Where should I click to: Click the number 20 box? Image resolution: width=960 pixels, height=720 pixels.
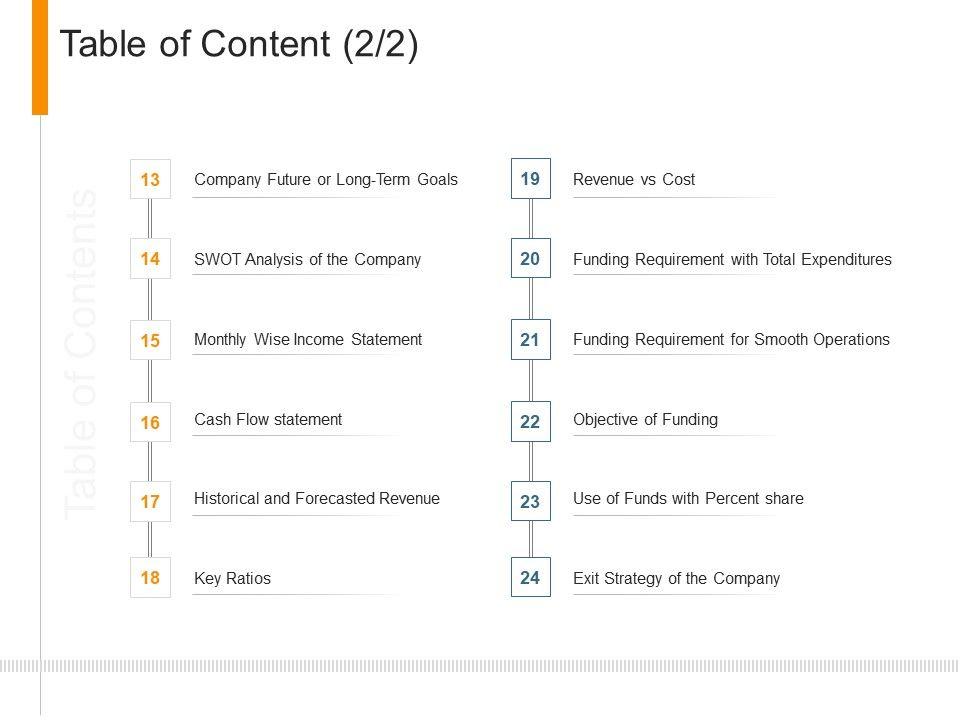pos(530,259)
